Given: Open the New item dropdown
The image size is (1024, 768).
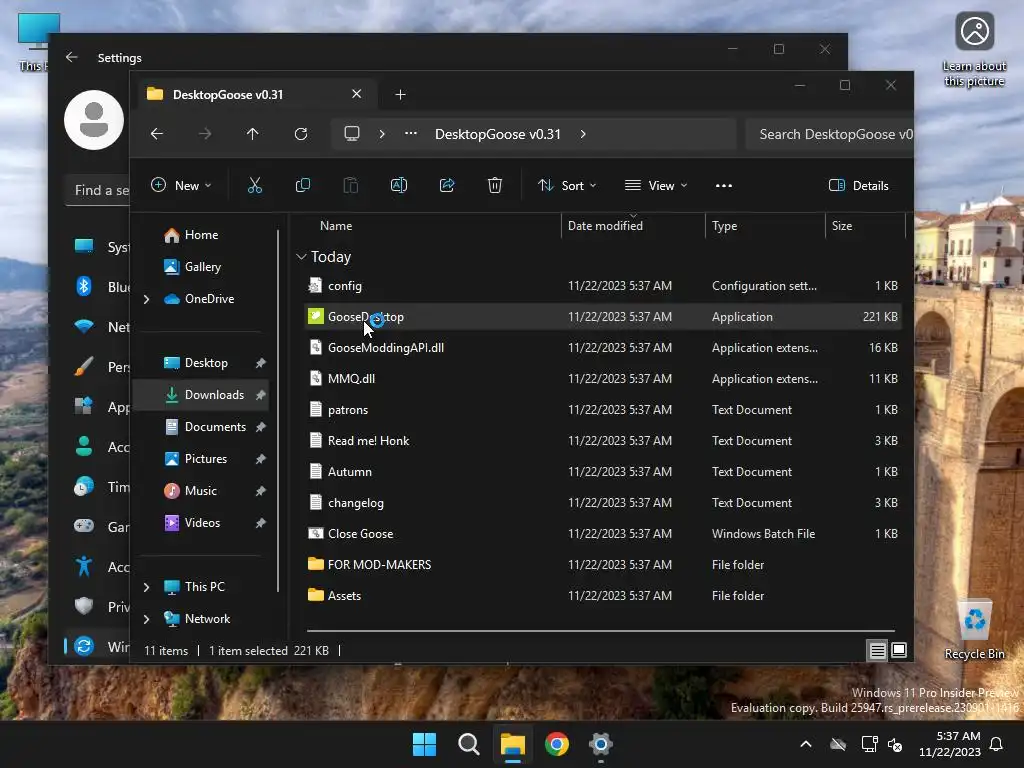Looking at the screenshot, I should tap(181, 185).
